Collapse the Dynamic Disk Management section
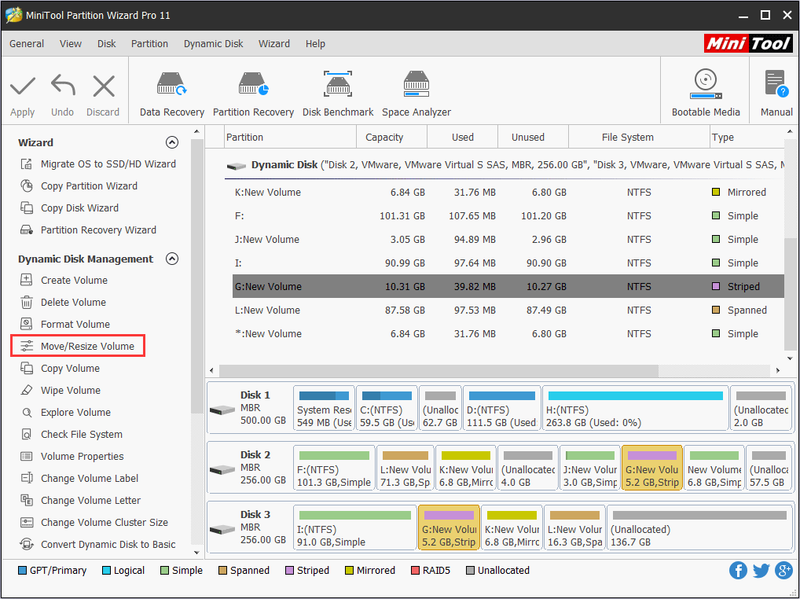 tap(172, 259)
